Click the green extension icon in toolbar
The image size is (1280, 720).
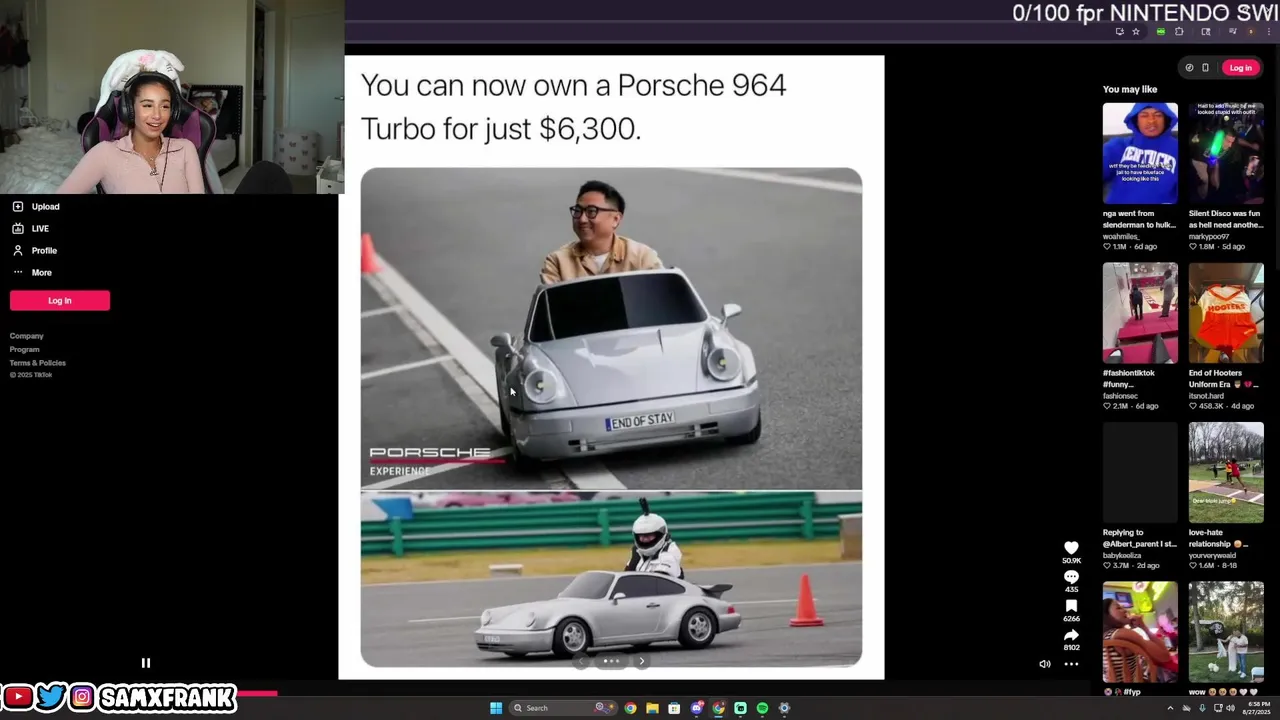click(1161, 31)
